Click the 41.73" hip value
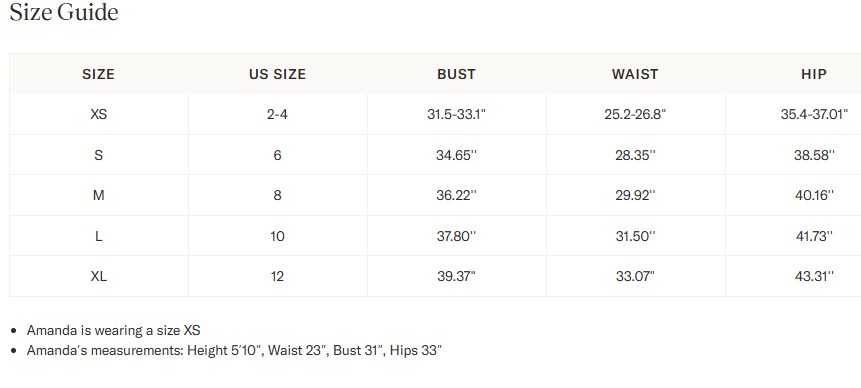 tap(814, 236)
